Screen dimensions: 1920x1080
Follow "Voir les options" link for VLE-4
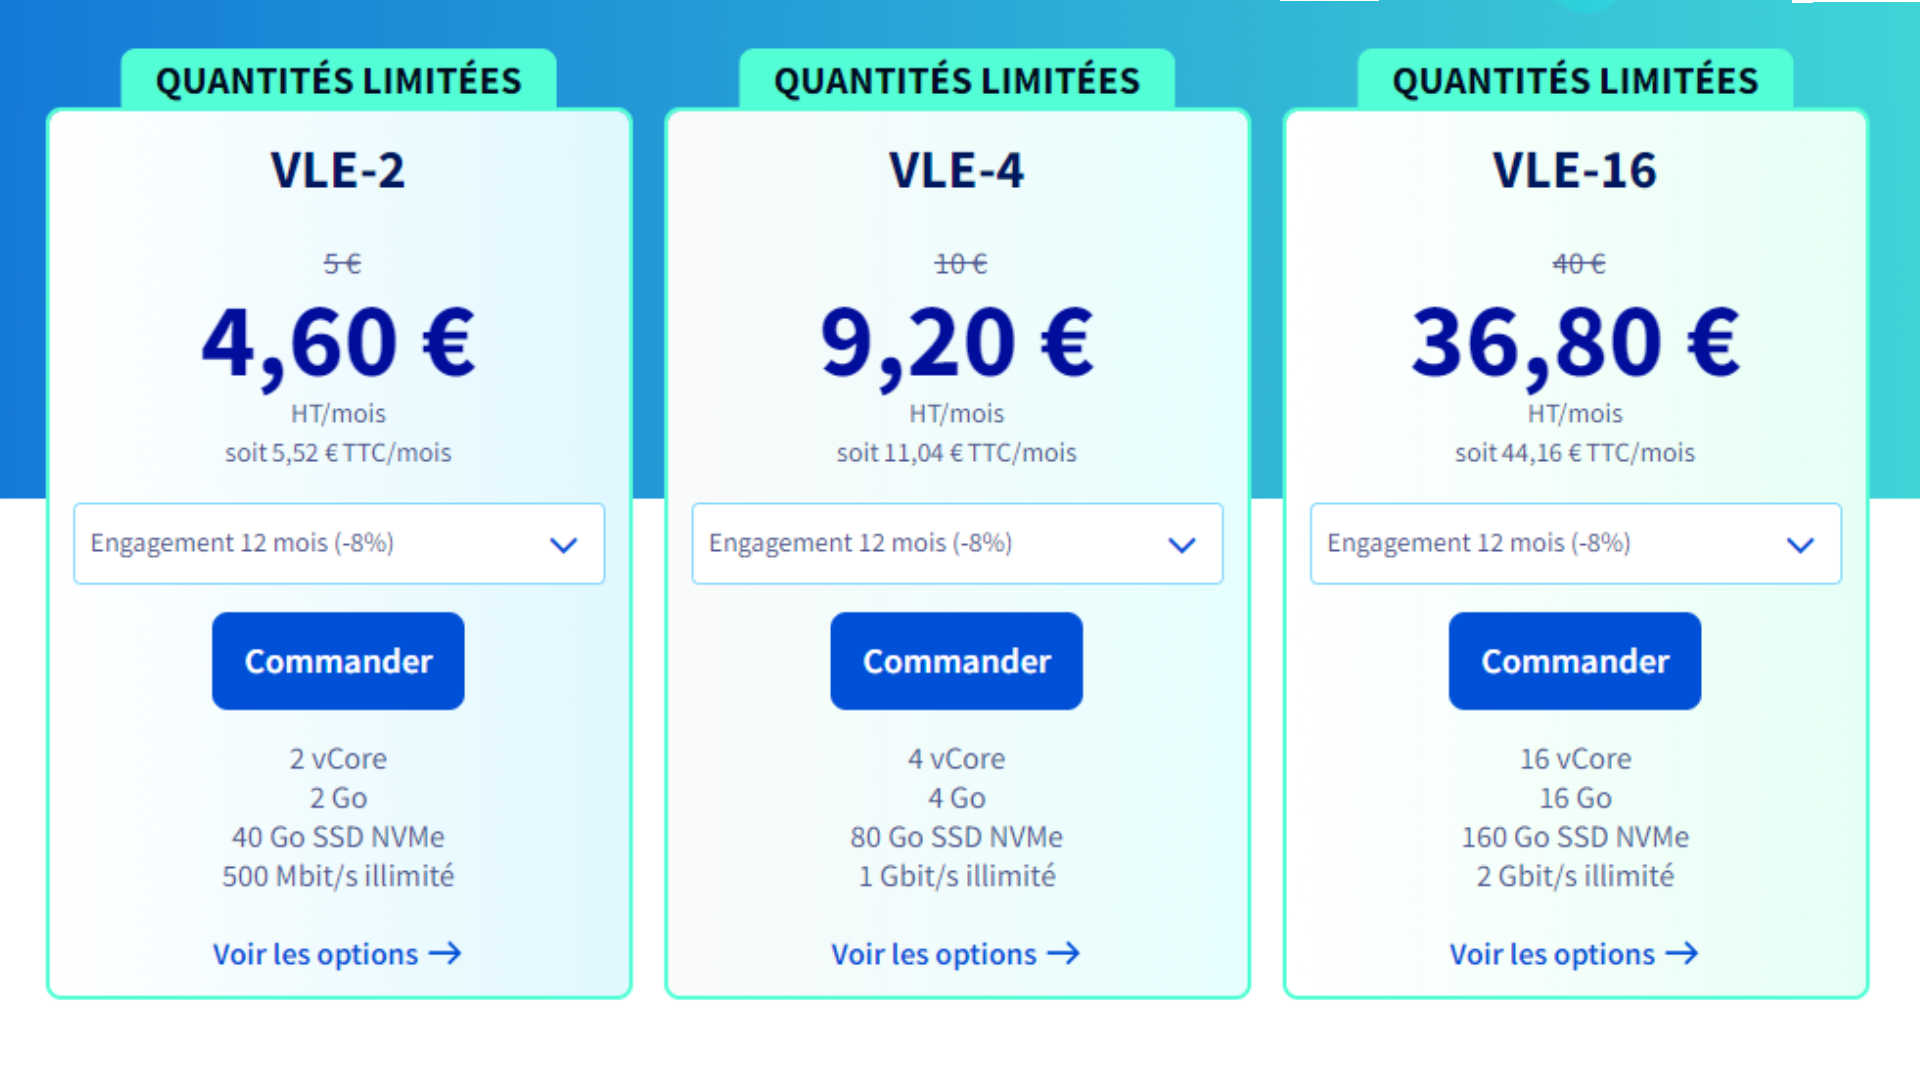point(933,954)
